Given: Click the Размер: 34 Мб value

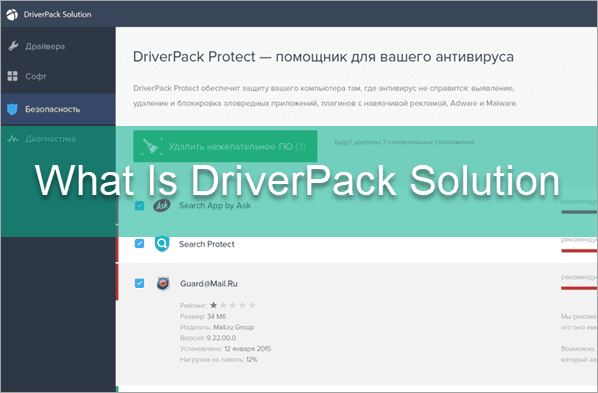Looking at the screenshot, I should (217, 316).
